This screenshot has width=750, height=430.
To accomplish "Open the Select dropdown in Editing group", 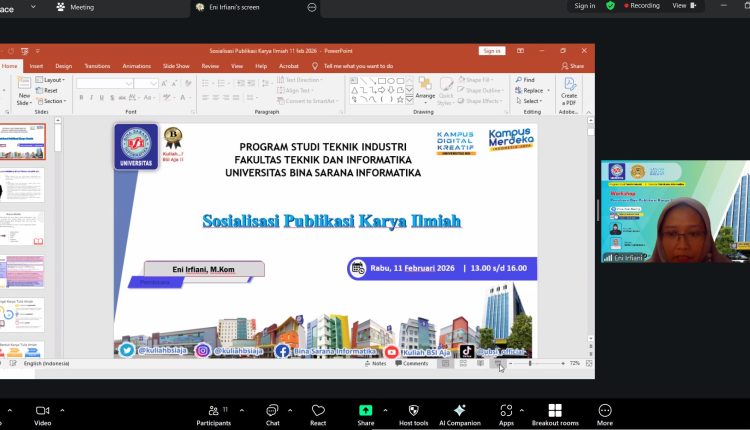I will point(529,101).
